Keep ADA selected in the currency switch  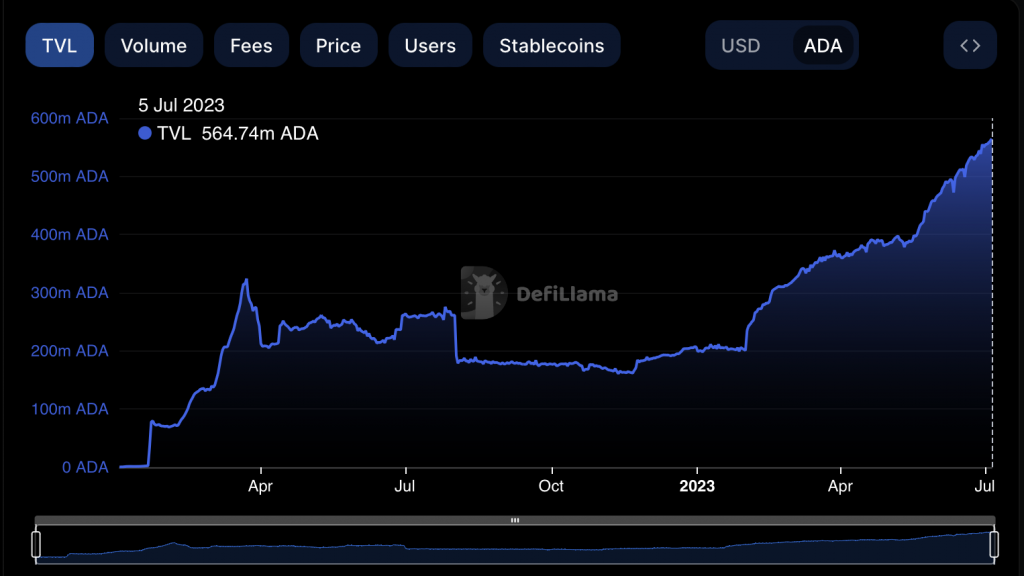pos(822,45)
